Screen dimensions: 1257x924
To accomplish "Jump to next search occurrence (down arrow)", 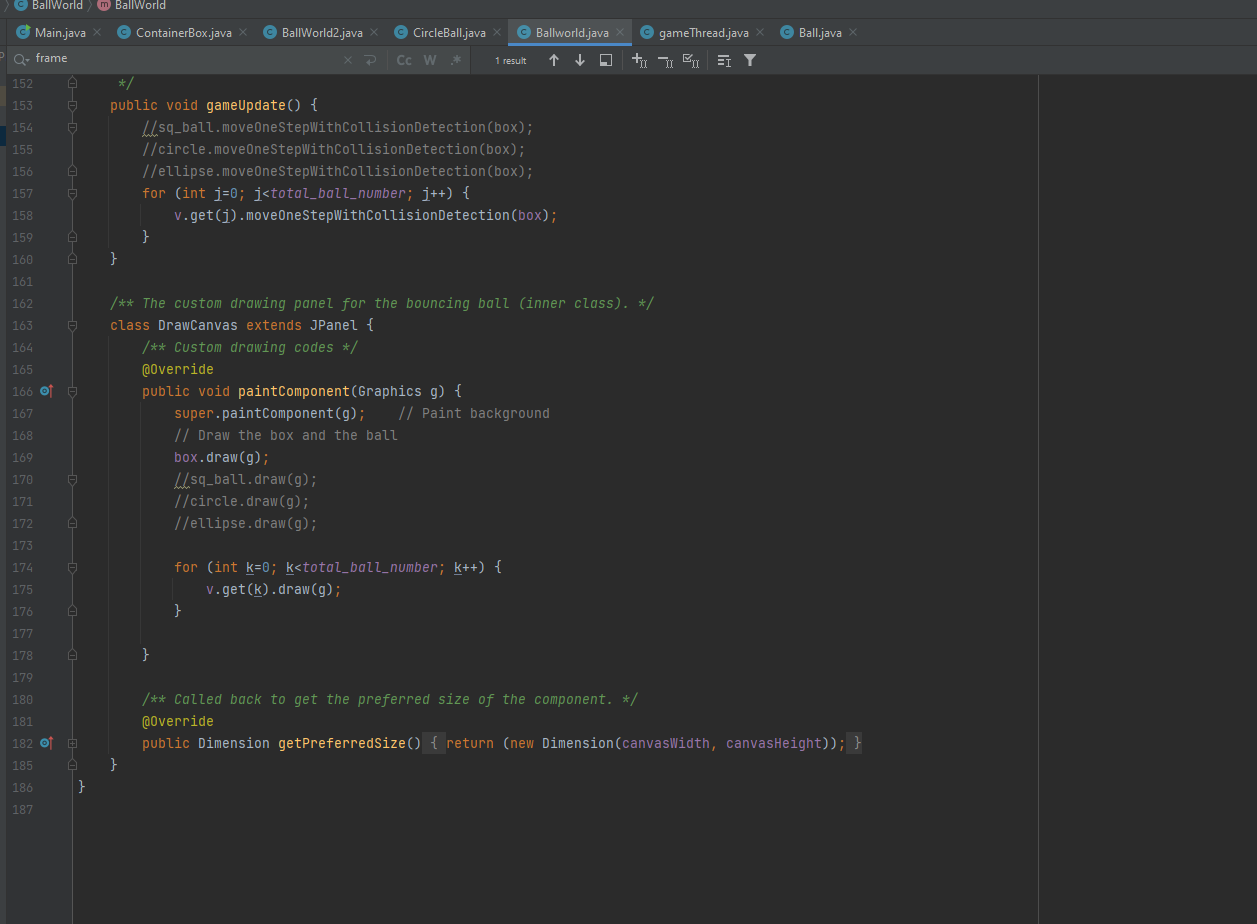I will pos(579,60).
